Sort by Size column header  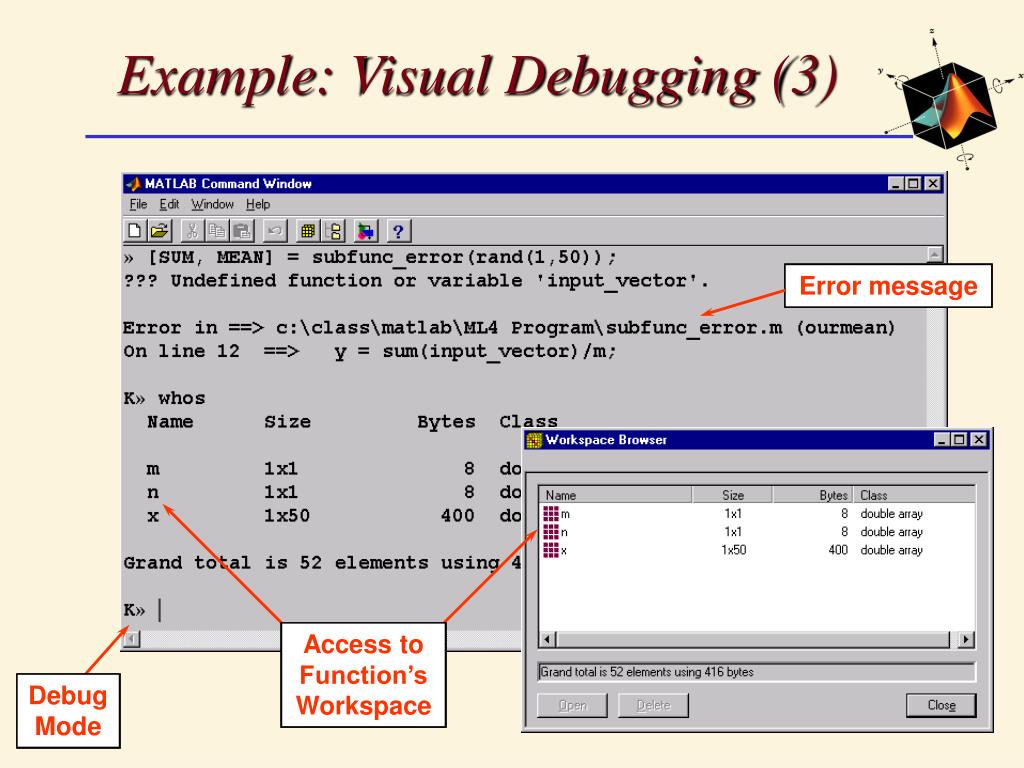click(732, 495)
